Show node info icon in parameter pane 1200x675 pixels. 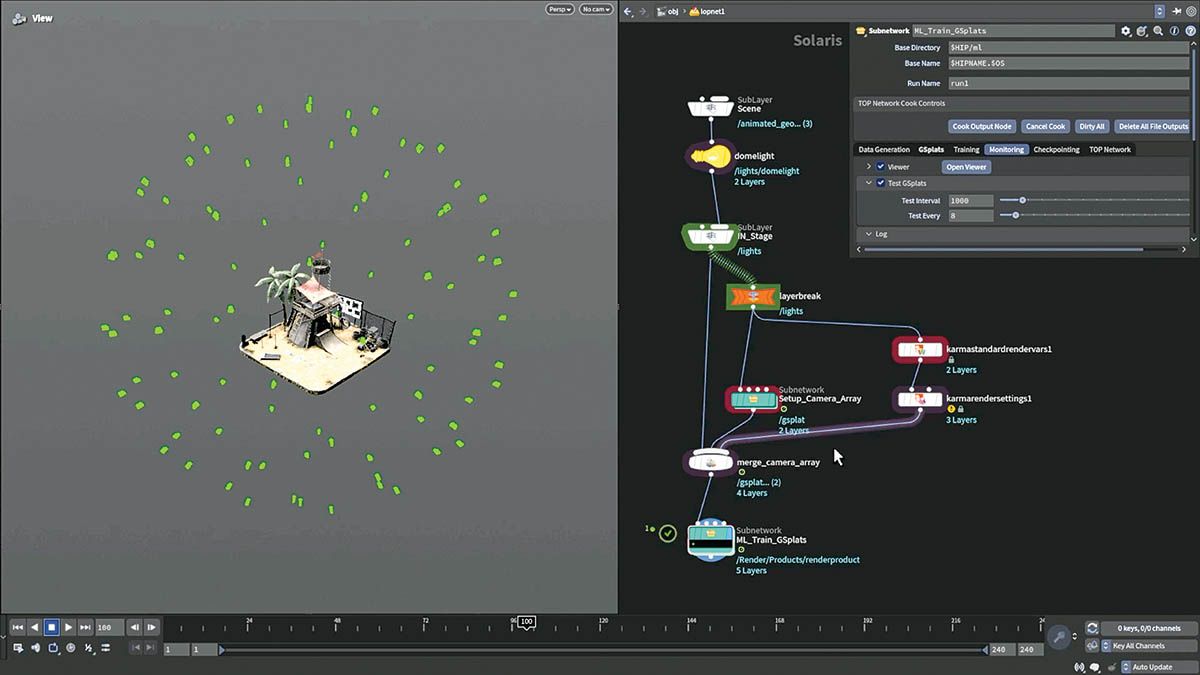point(1174,31)
